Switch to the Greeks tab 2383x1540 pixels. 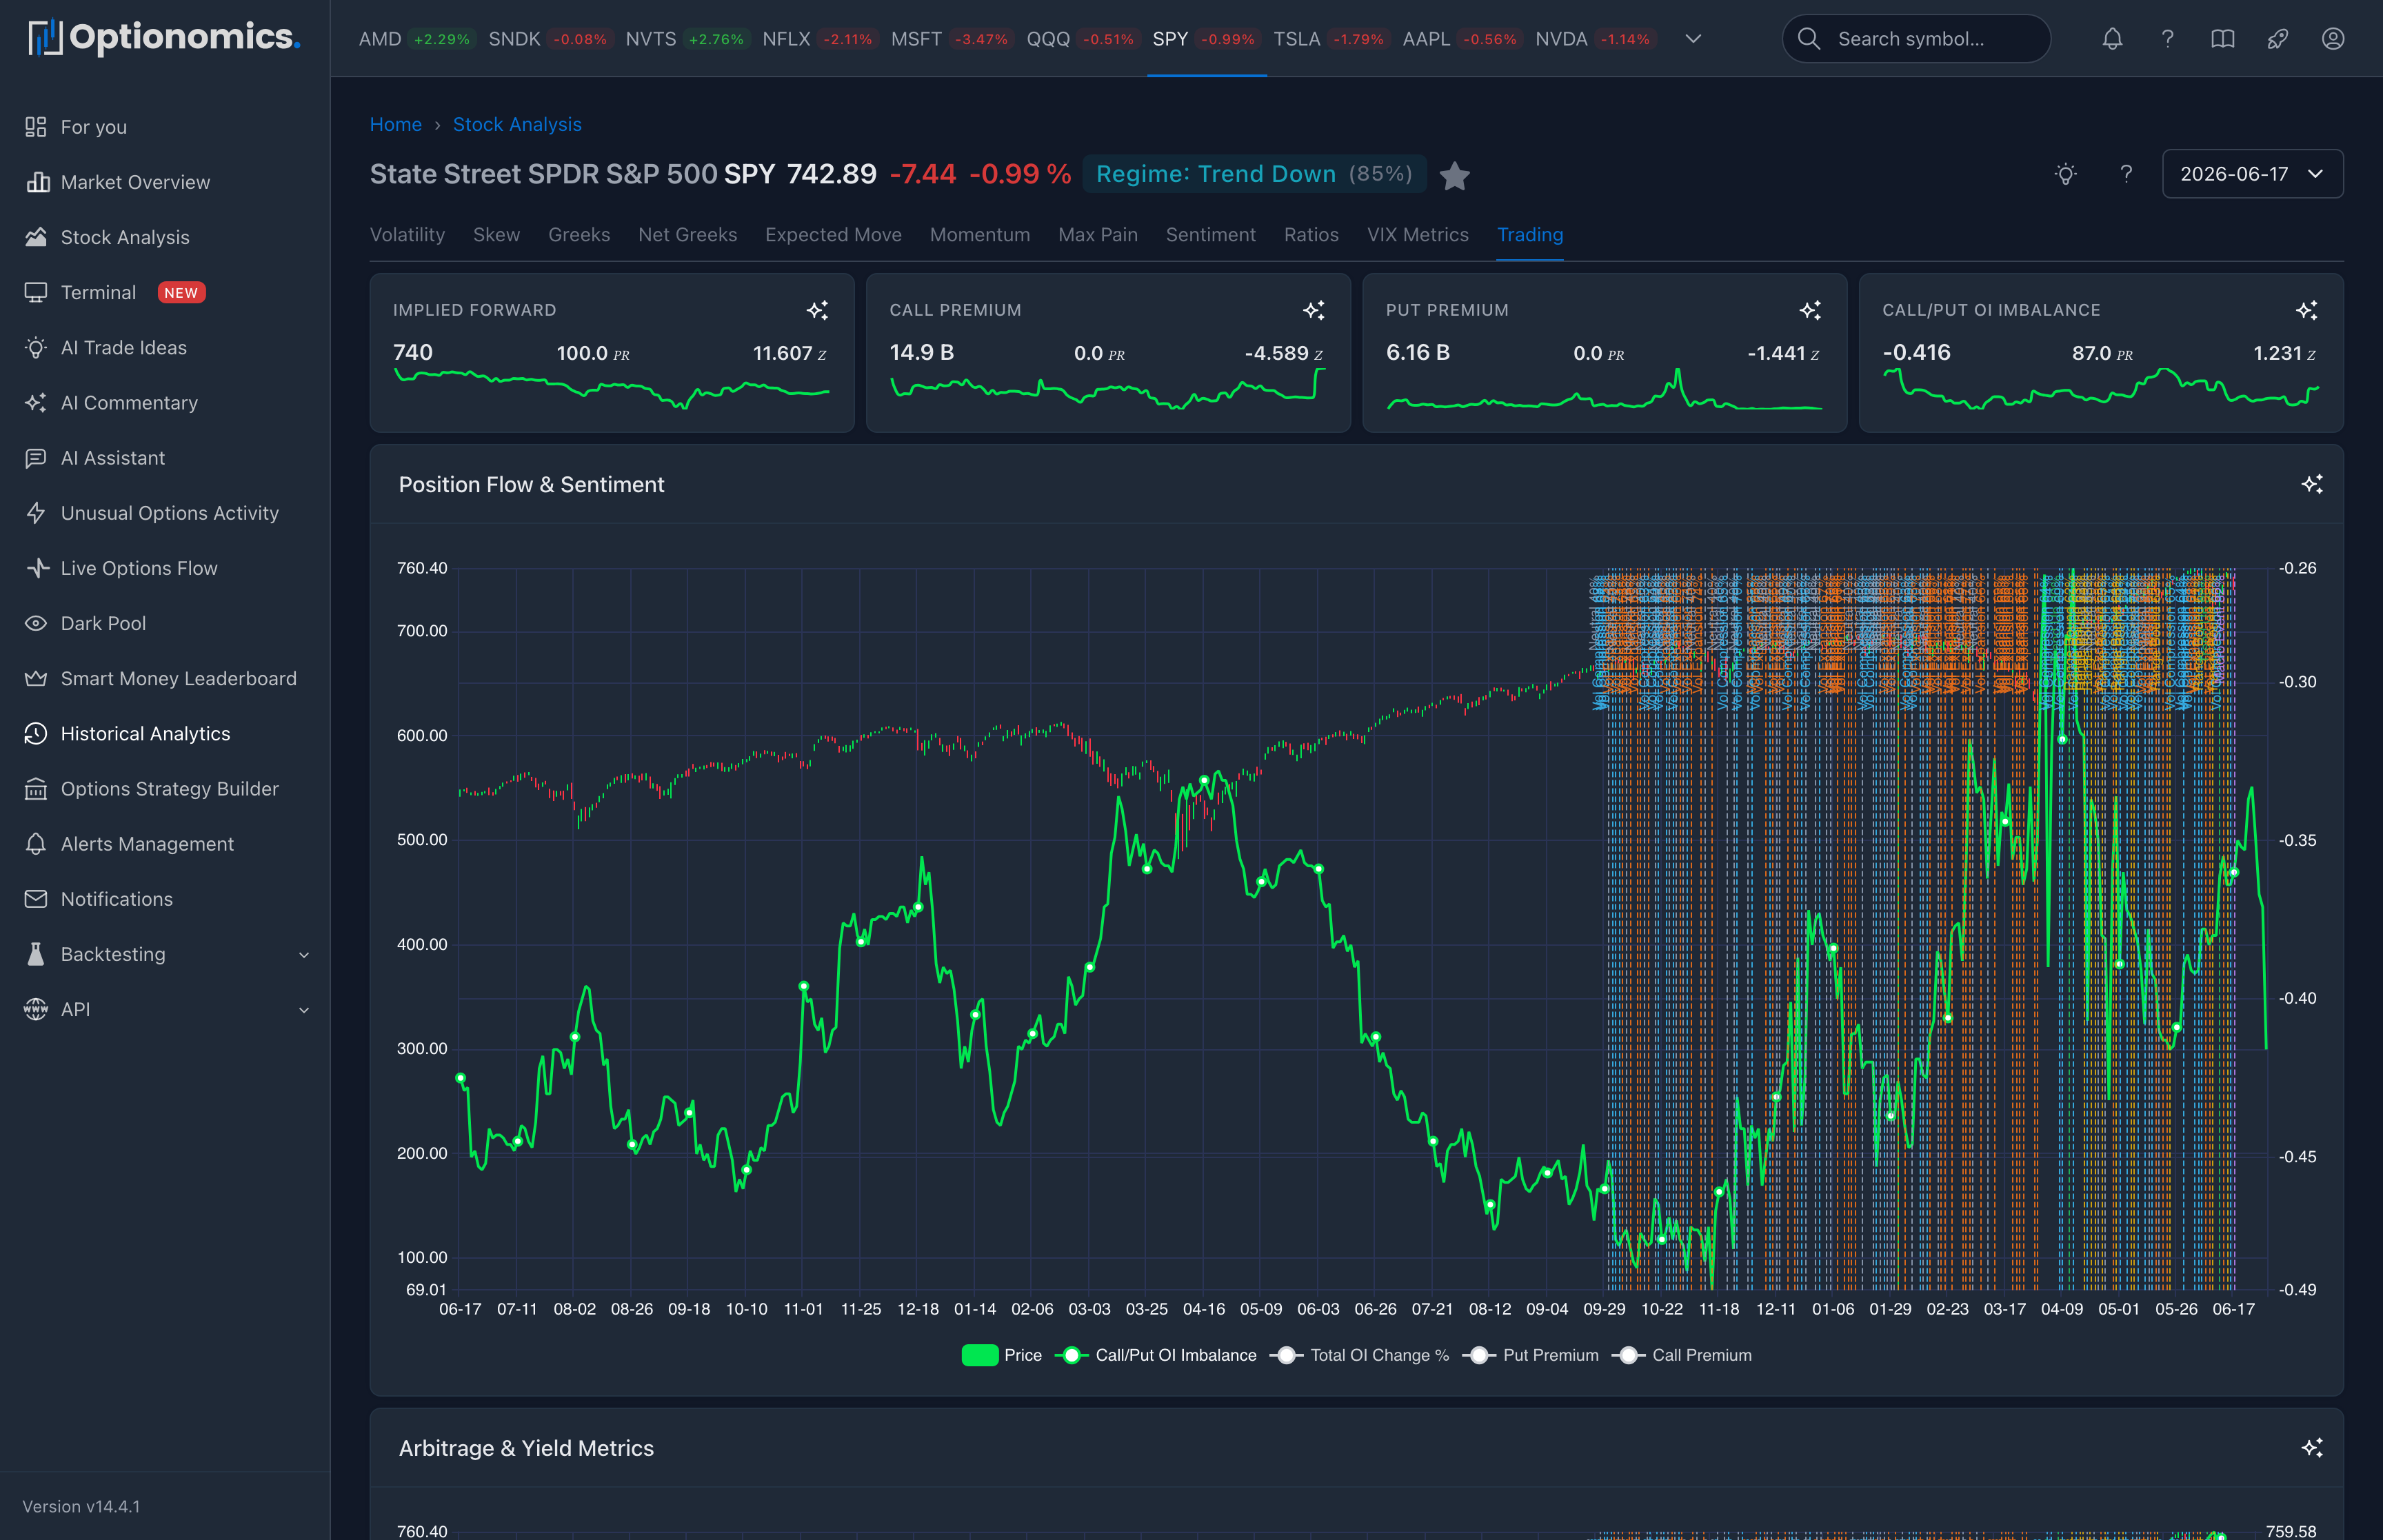coord(579,235)
